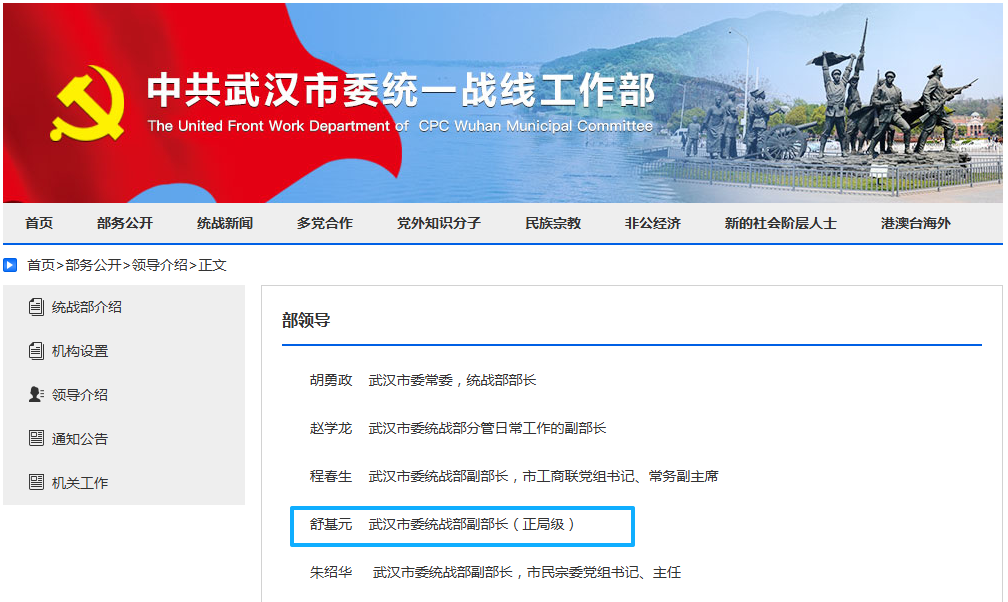
Task: Open 通知公告 sidebar link
Action: click(x=80, y=439)
